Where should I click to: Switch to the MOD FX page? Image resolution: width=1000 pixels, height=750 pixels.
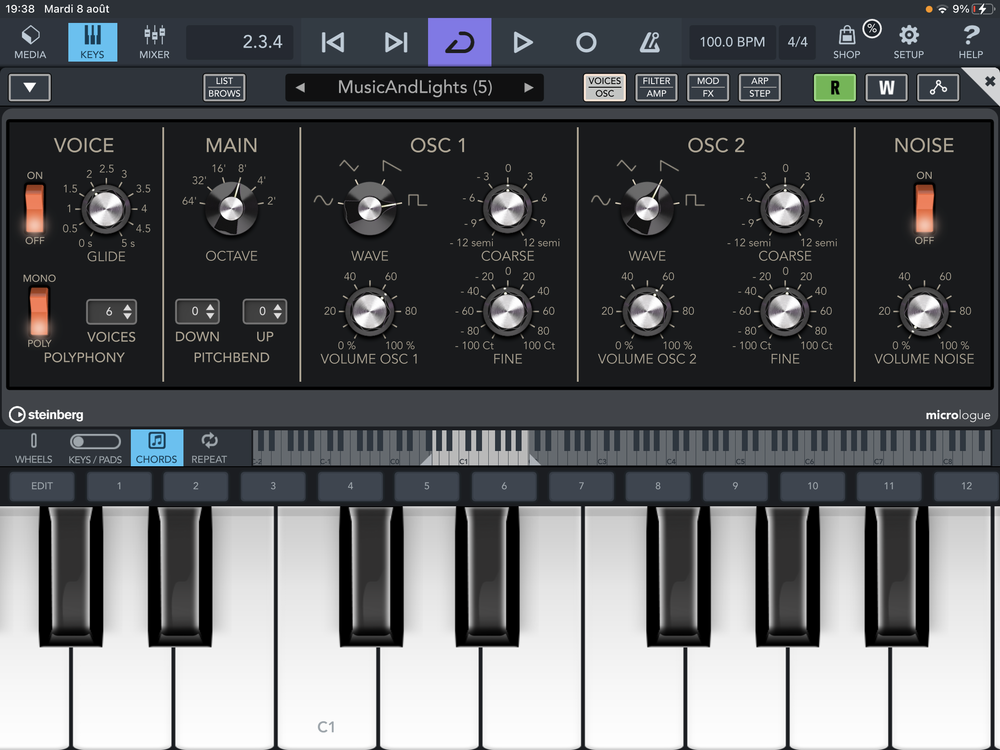tap(708, 87)
